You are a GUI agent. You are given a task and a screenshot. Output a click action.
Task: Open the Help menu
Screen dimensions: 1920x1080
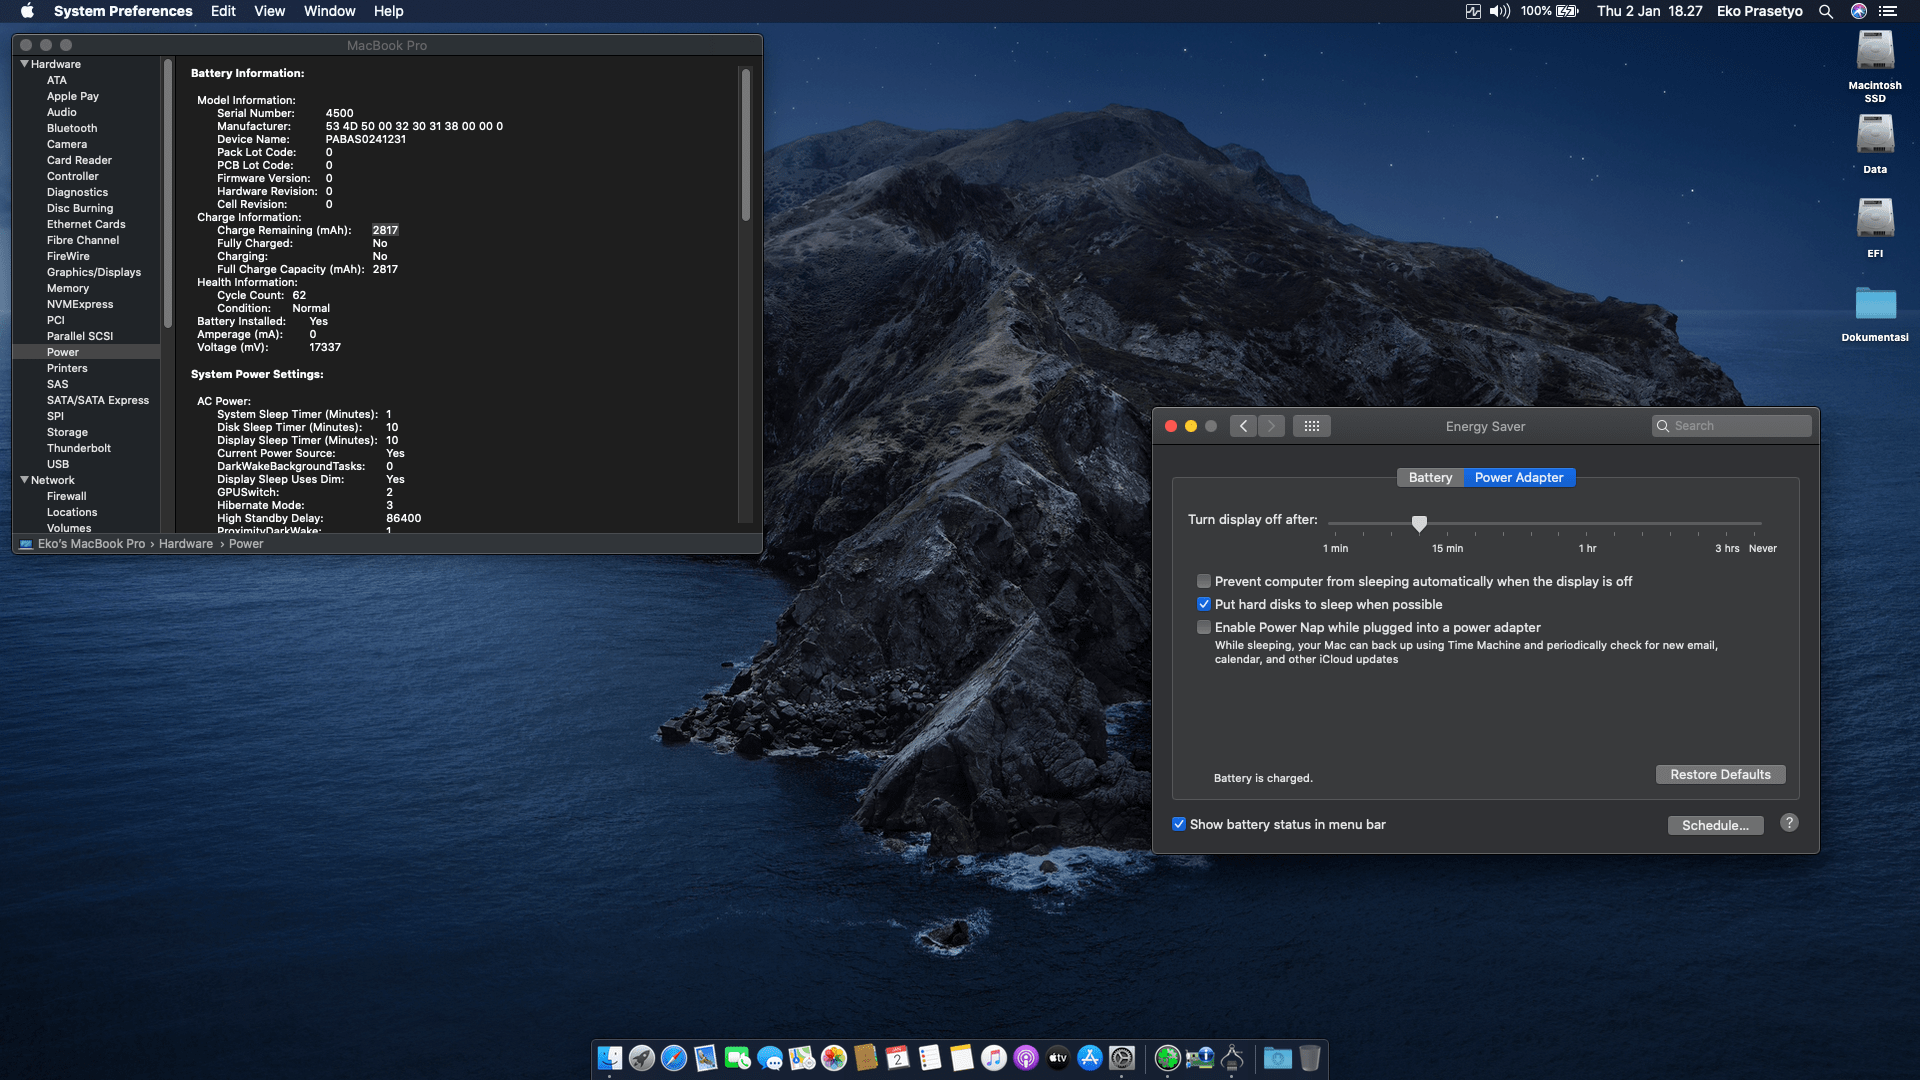[x=389, y=11]
